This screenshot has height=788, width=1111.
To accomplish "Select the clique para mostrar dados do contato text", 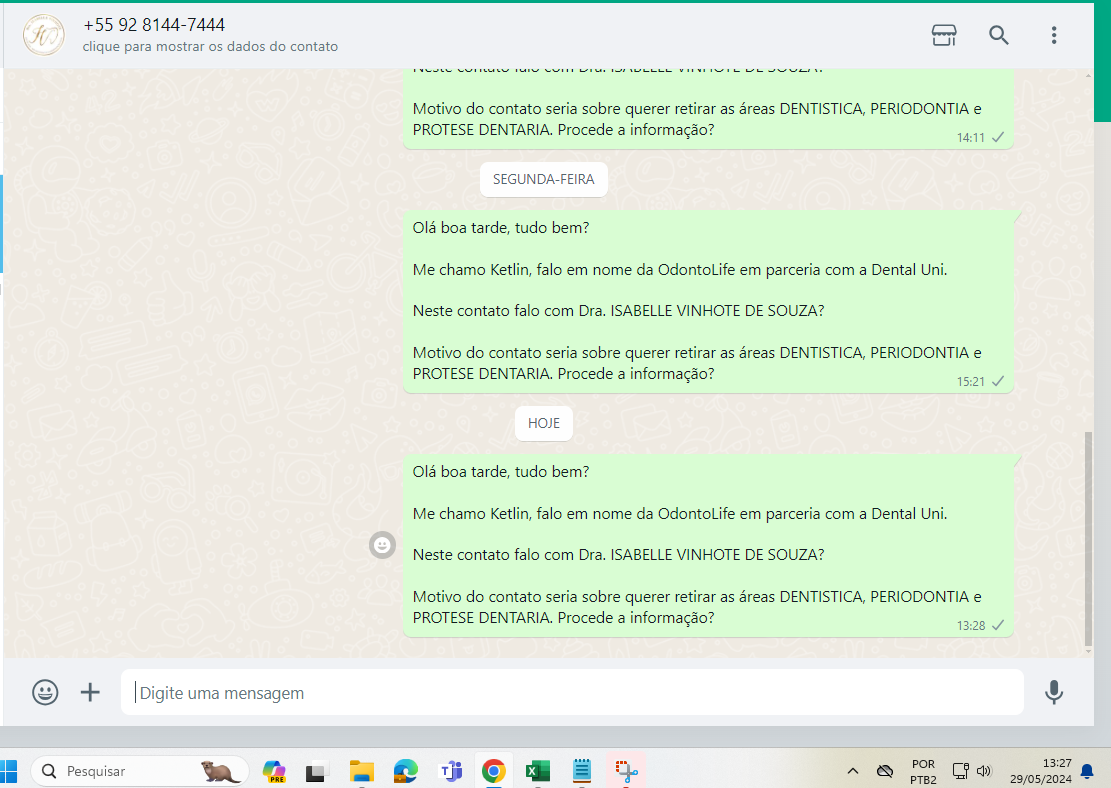I will pyautogui.click(x=210, y=47).
